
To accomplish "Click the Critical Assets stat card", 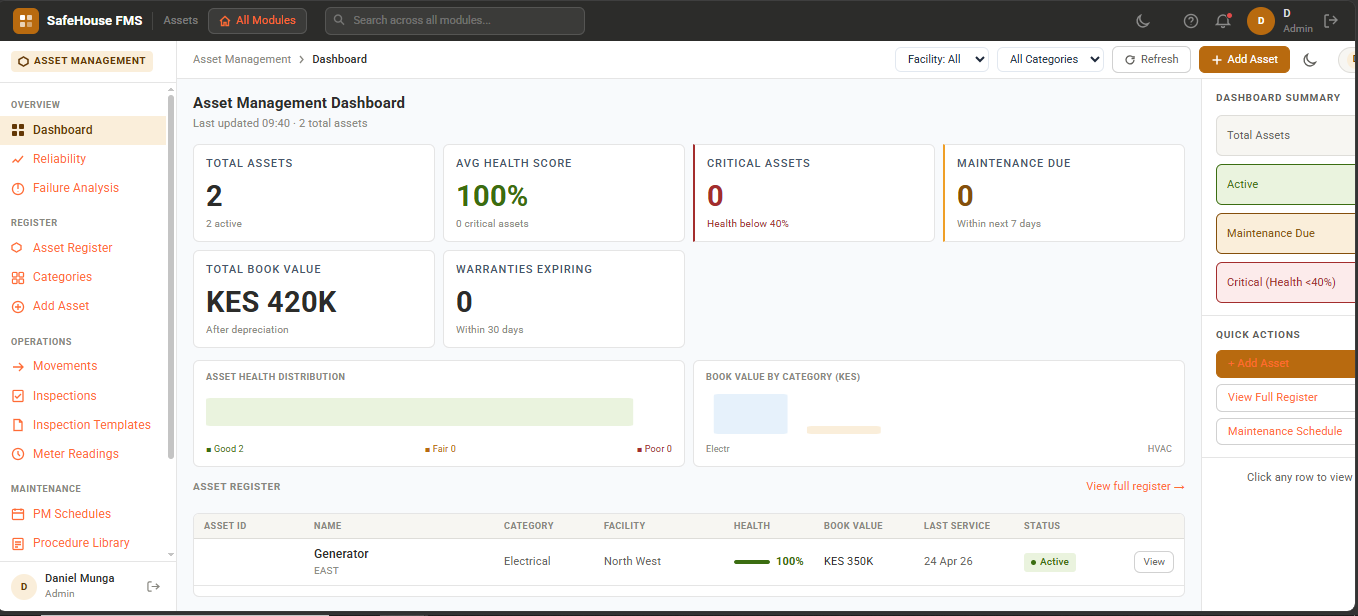I will point(814,193).
